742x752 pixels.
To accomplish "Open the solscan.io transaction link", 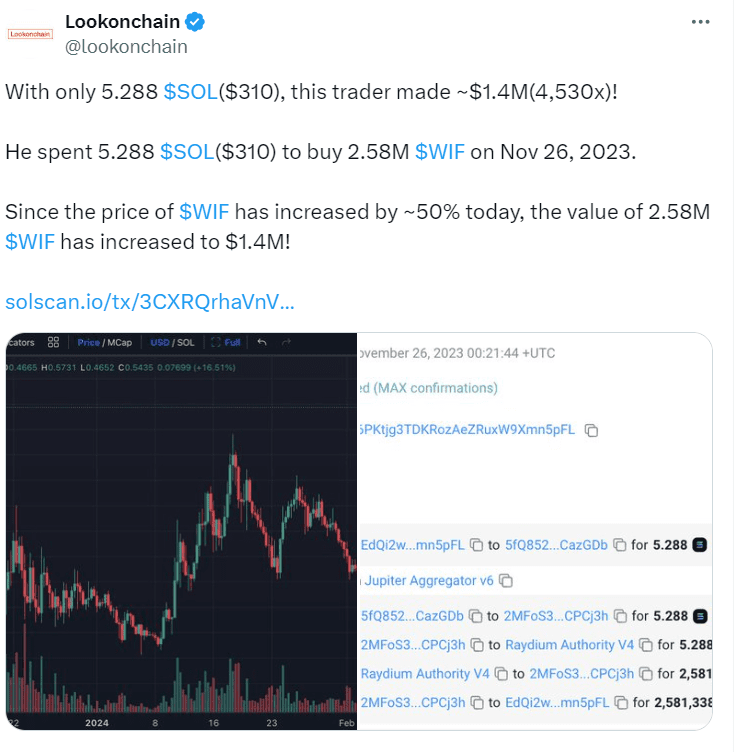I will pyautogui.click(x=150, y=301).
